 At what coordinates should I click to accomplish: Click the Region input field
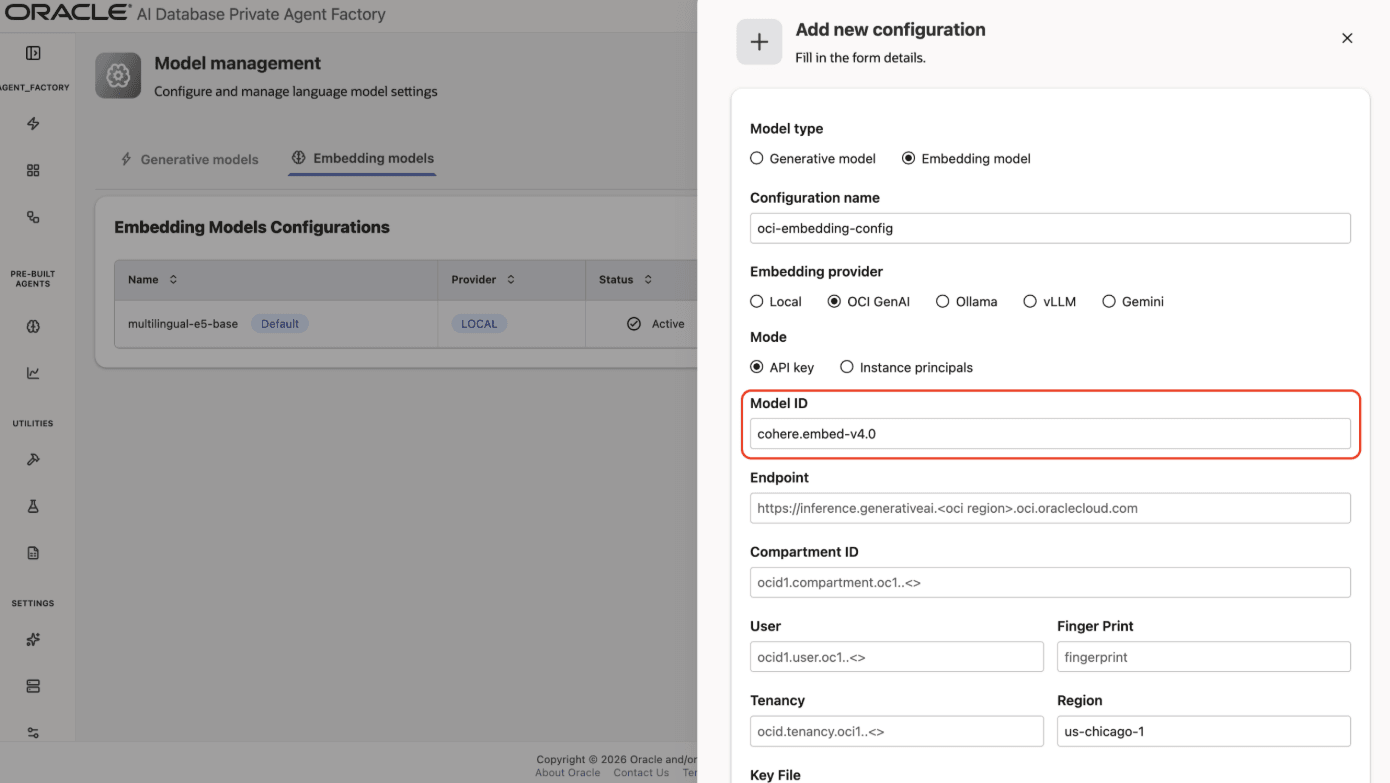pos(1204,731)
